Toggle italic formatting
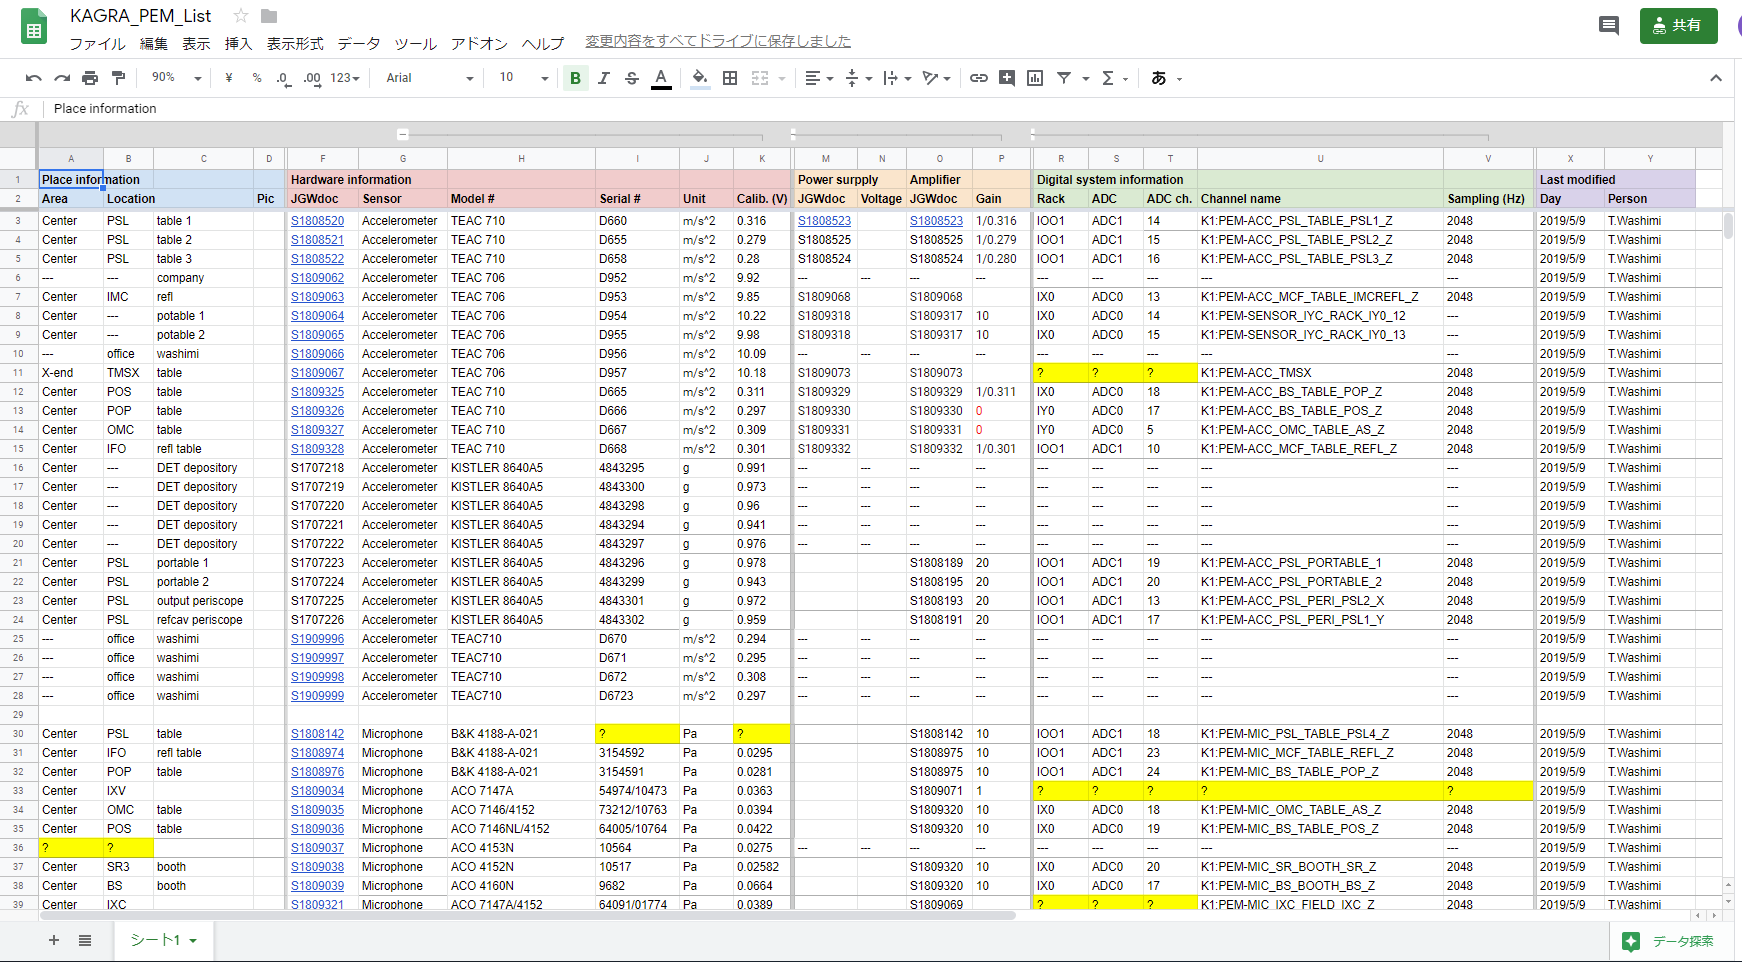 (603, 78)
